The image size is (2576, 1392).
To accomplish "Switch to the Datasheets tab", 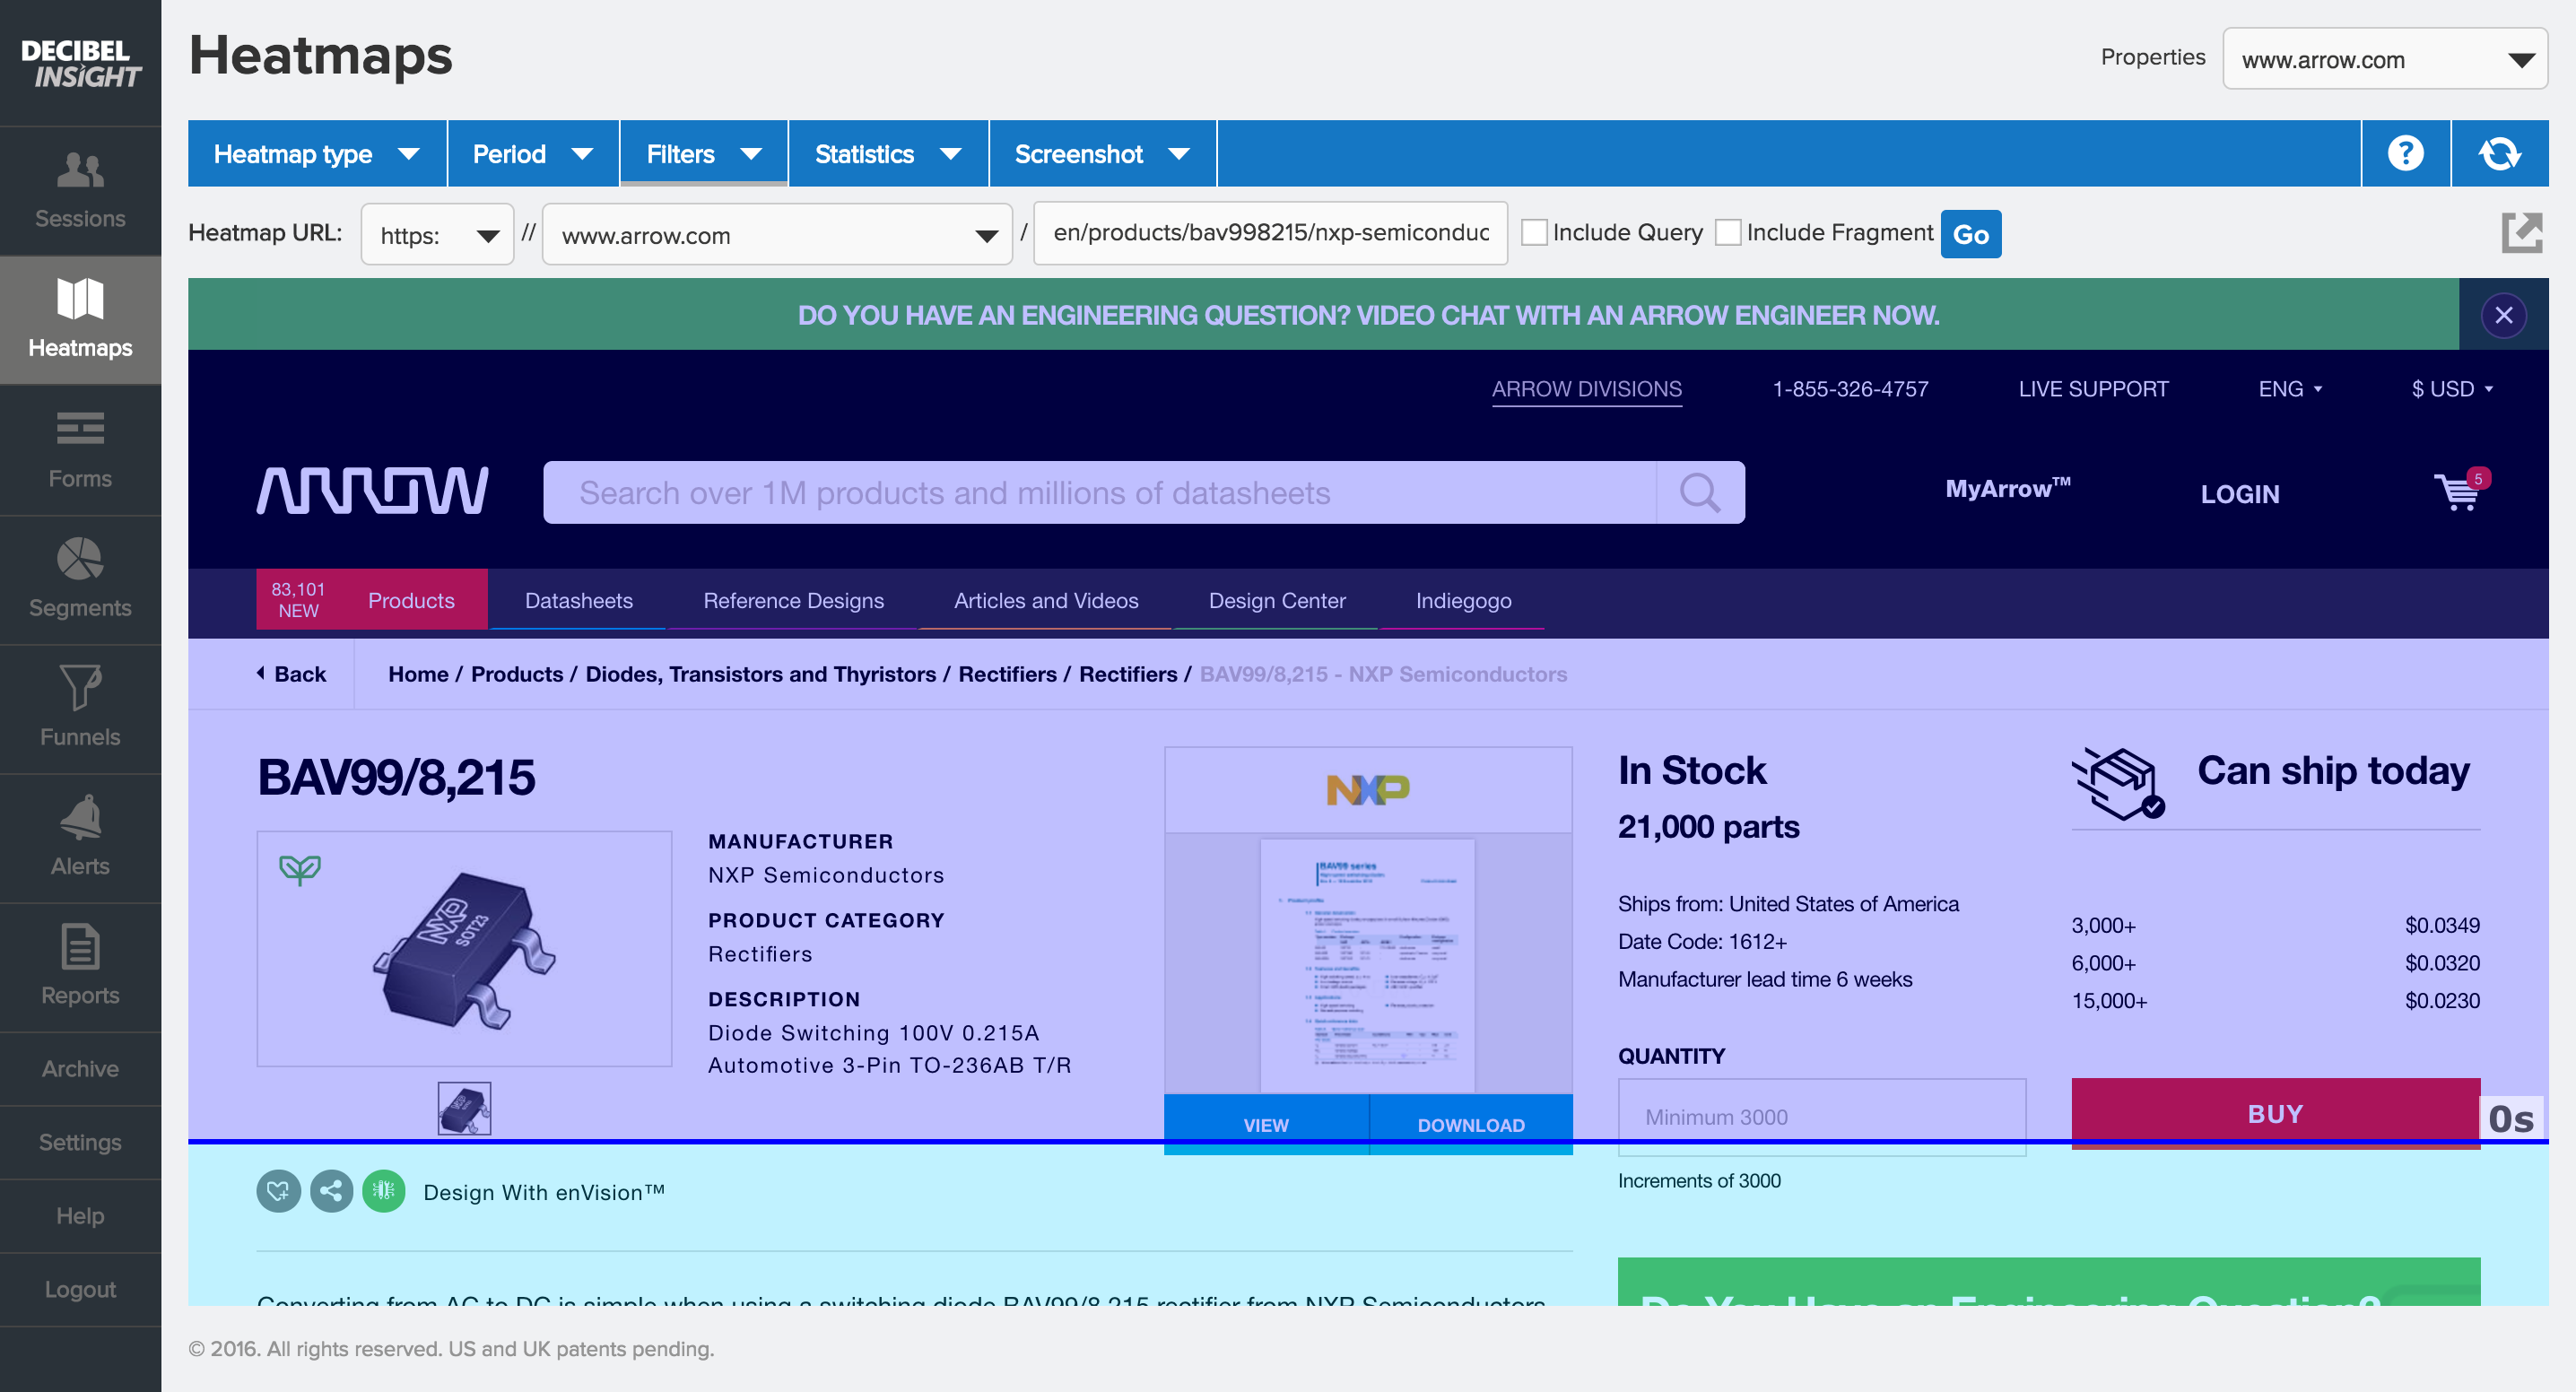I will [578, 600].
